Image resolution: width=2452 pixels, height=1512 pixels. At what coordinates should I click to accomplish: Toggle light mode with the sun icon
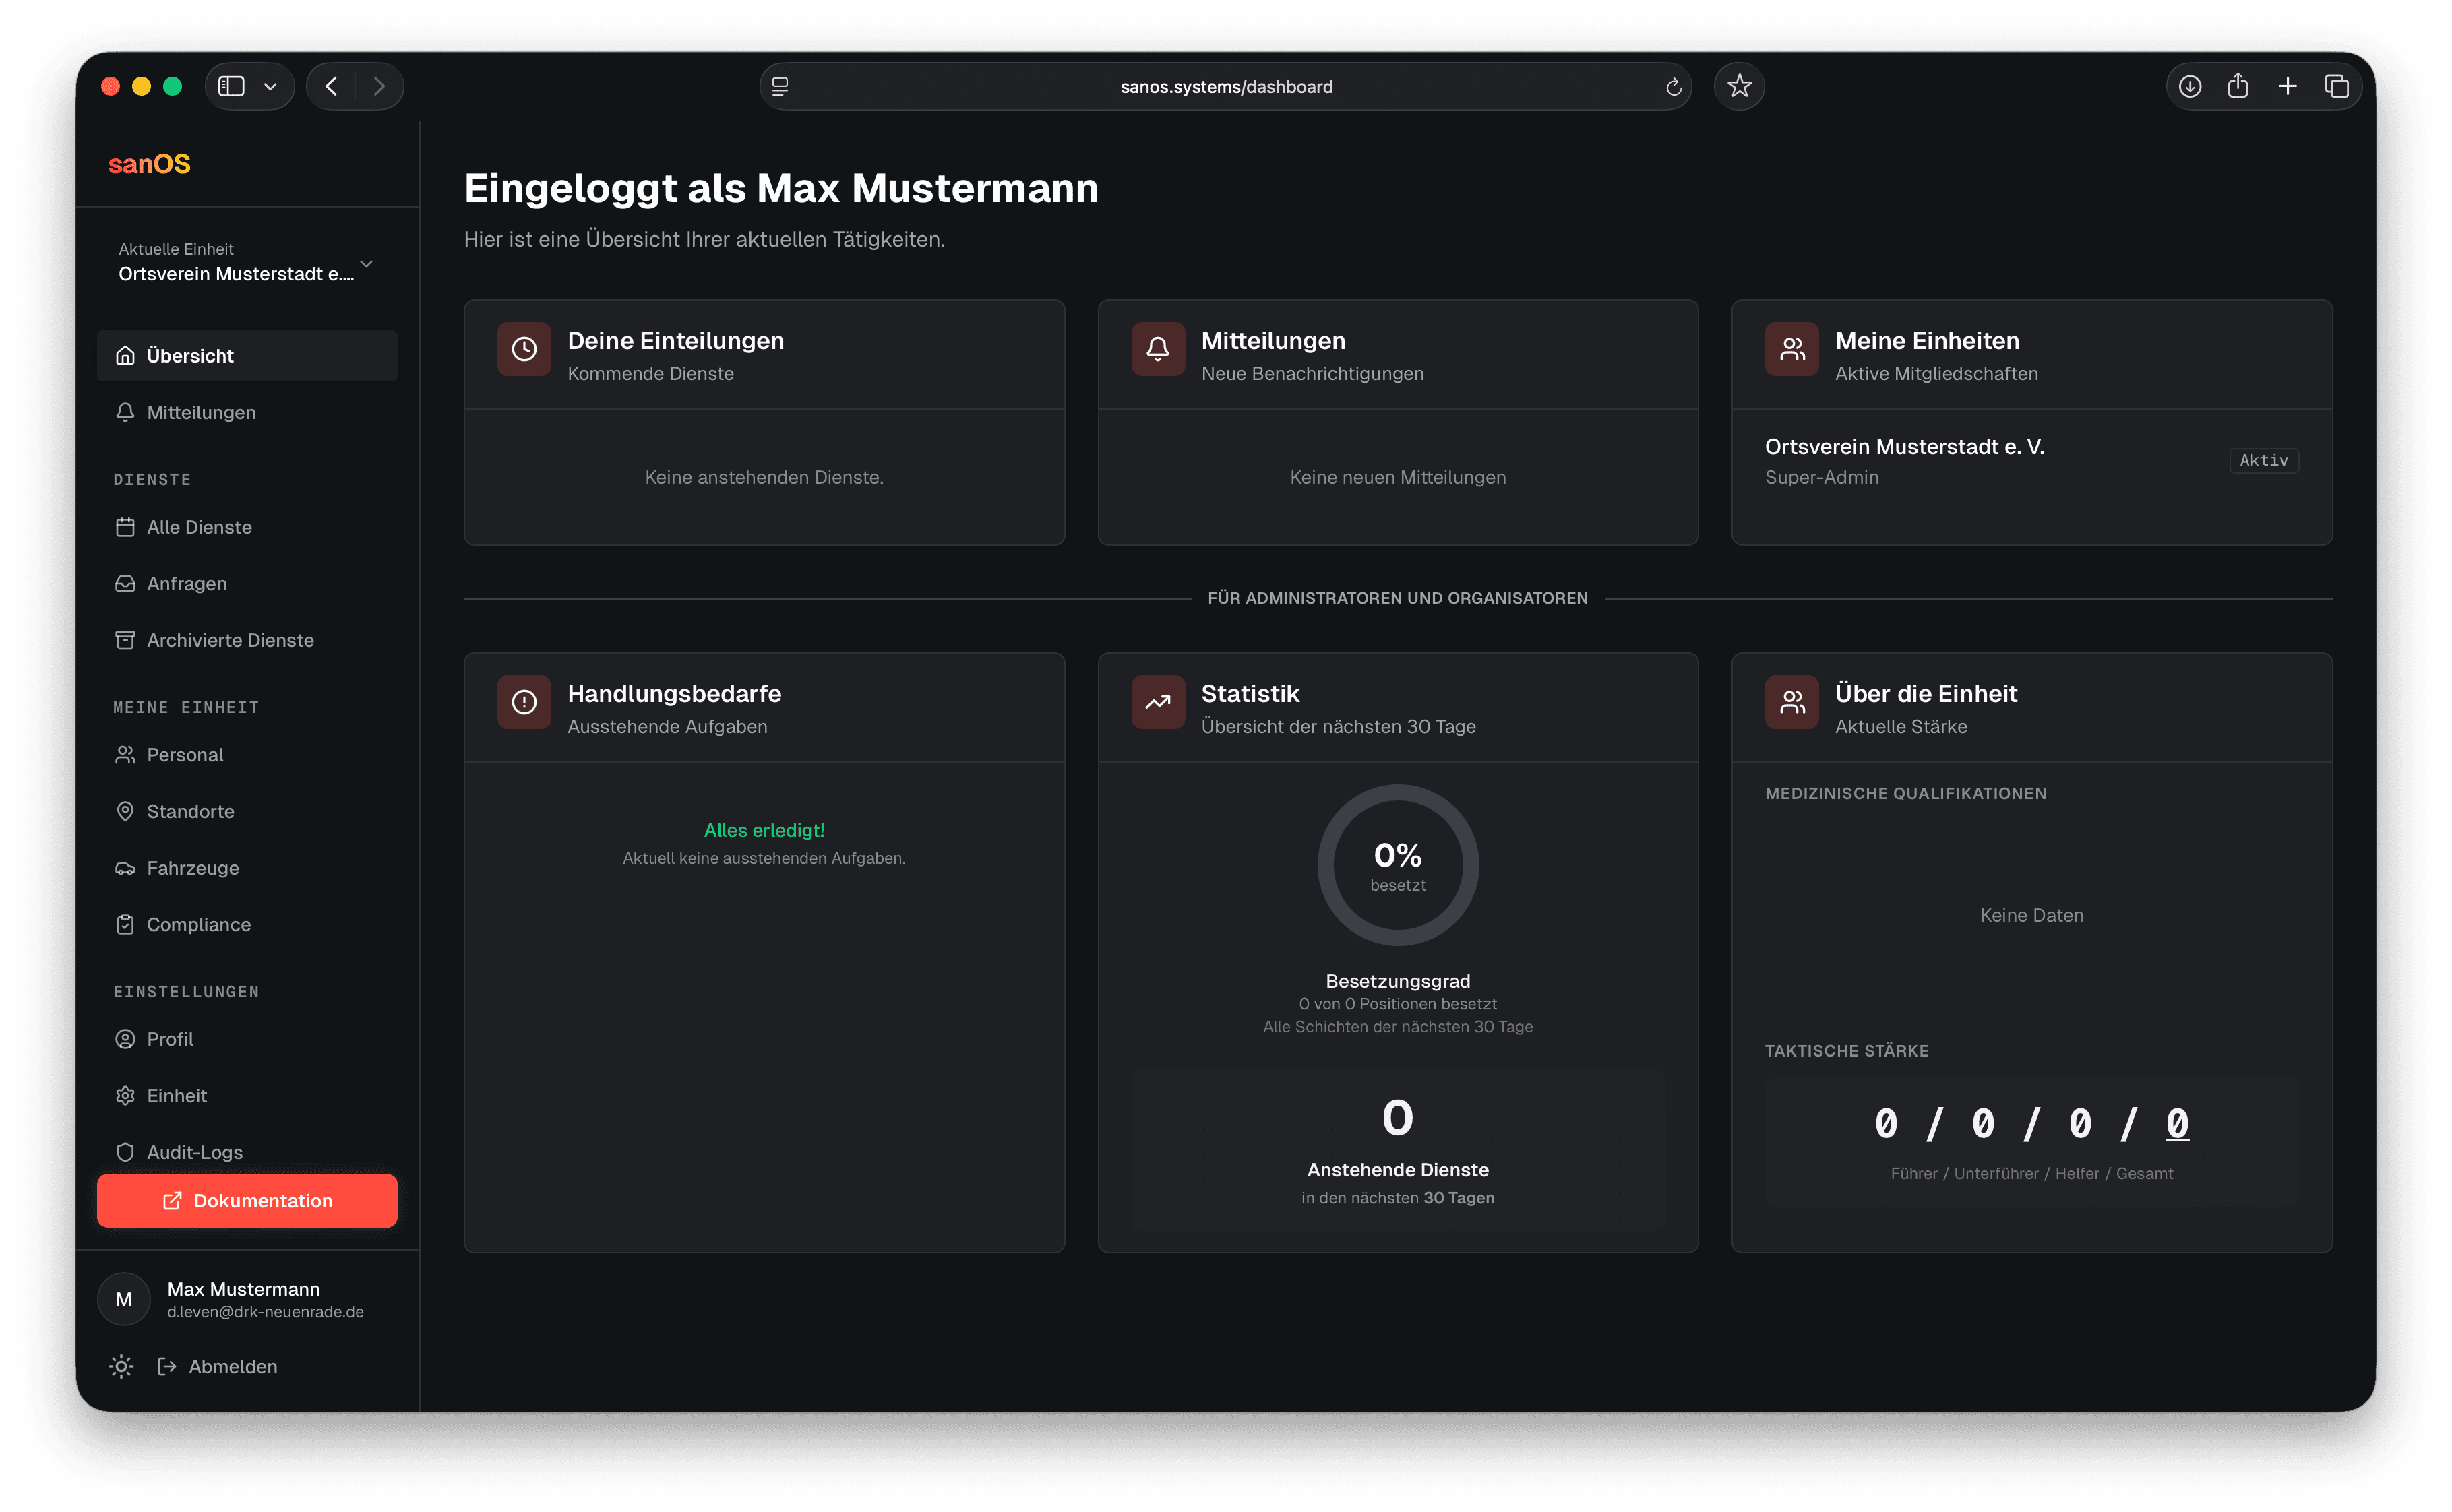tap(120, 1366)
